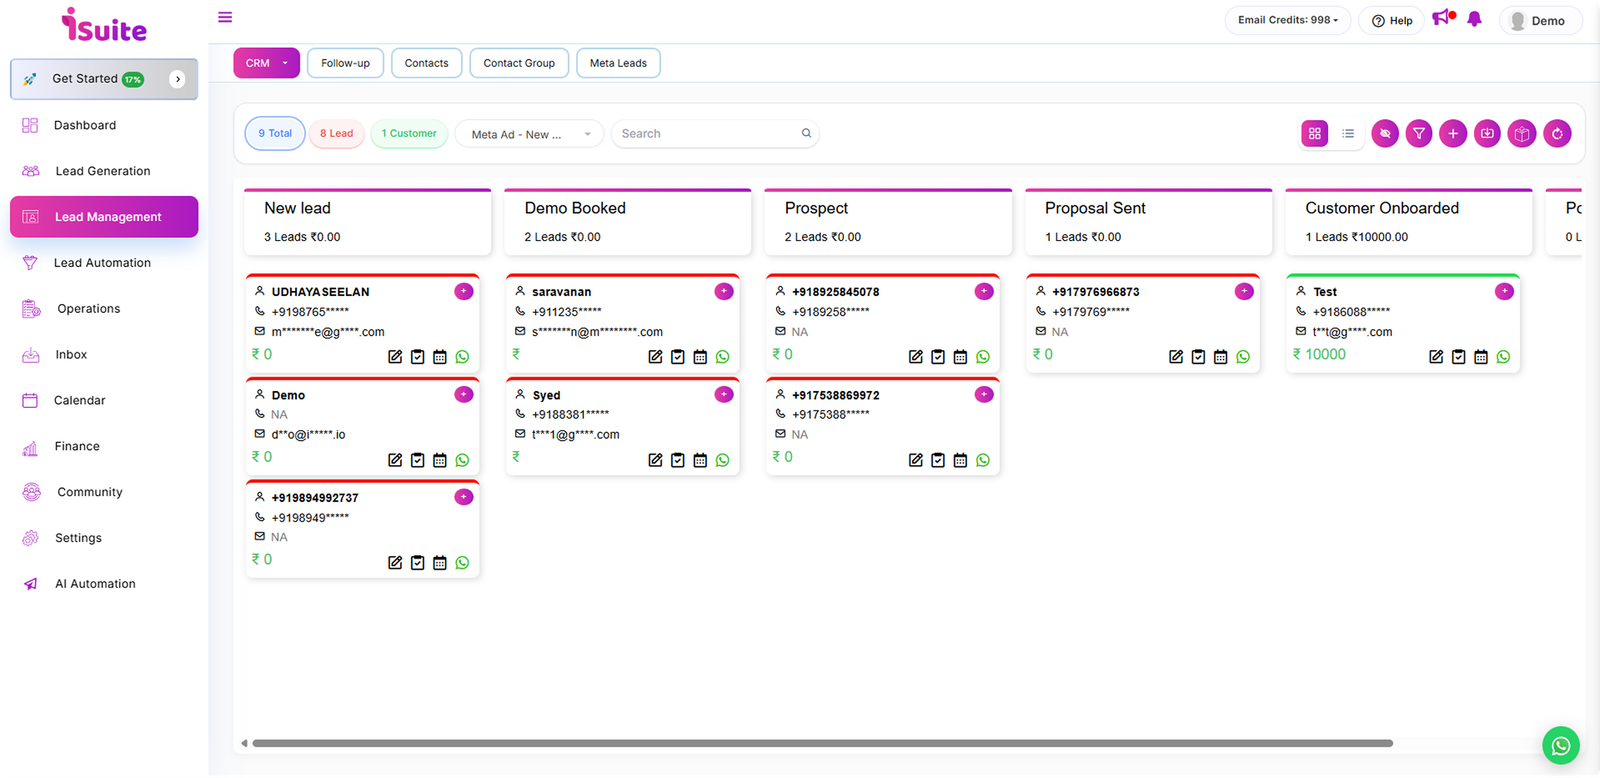Expand the Meta Ad - New pipeline dropdown
Screen dimensions: 1600x778
tap(529, 134)
